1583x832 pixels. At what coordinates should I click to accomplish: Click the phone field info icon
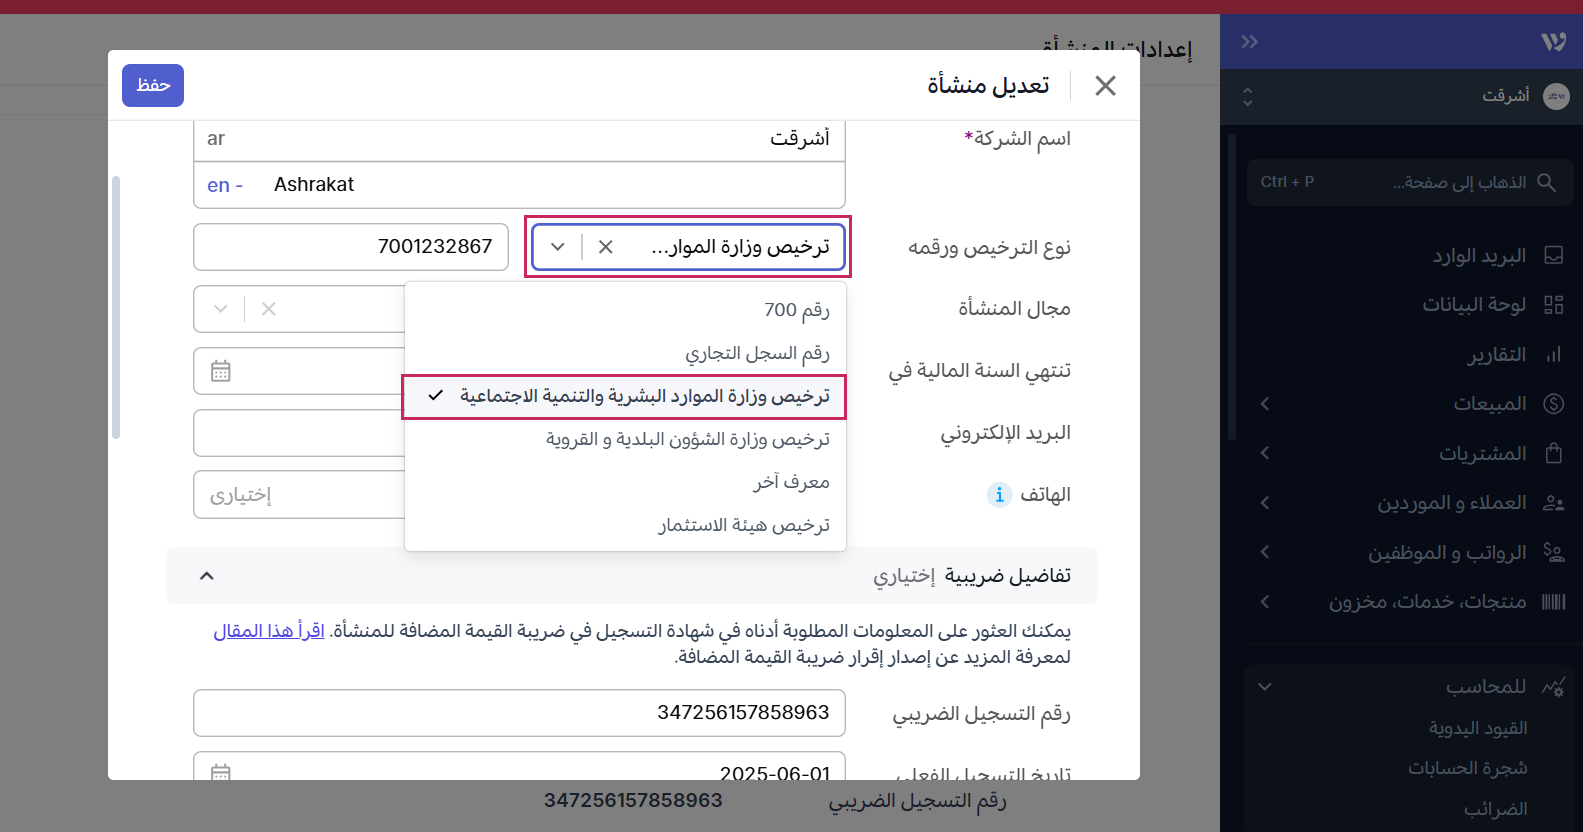coord(999,495)
